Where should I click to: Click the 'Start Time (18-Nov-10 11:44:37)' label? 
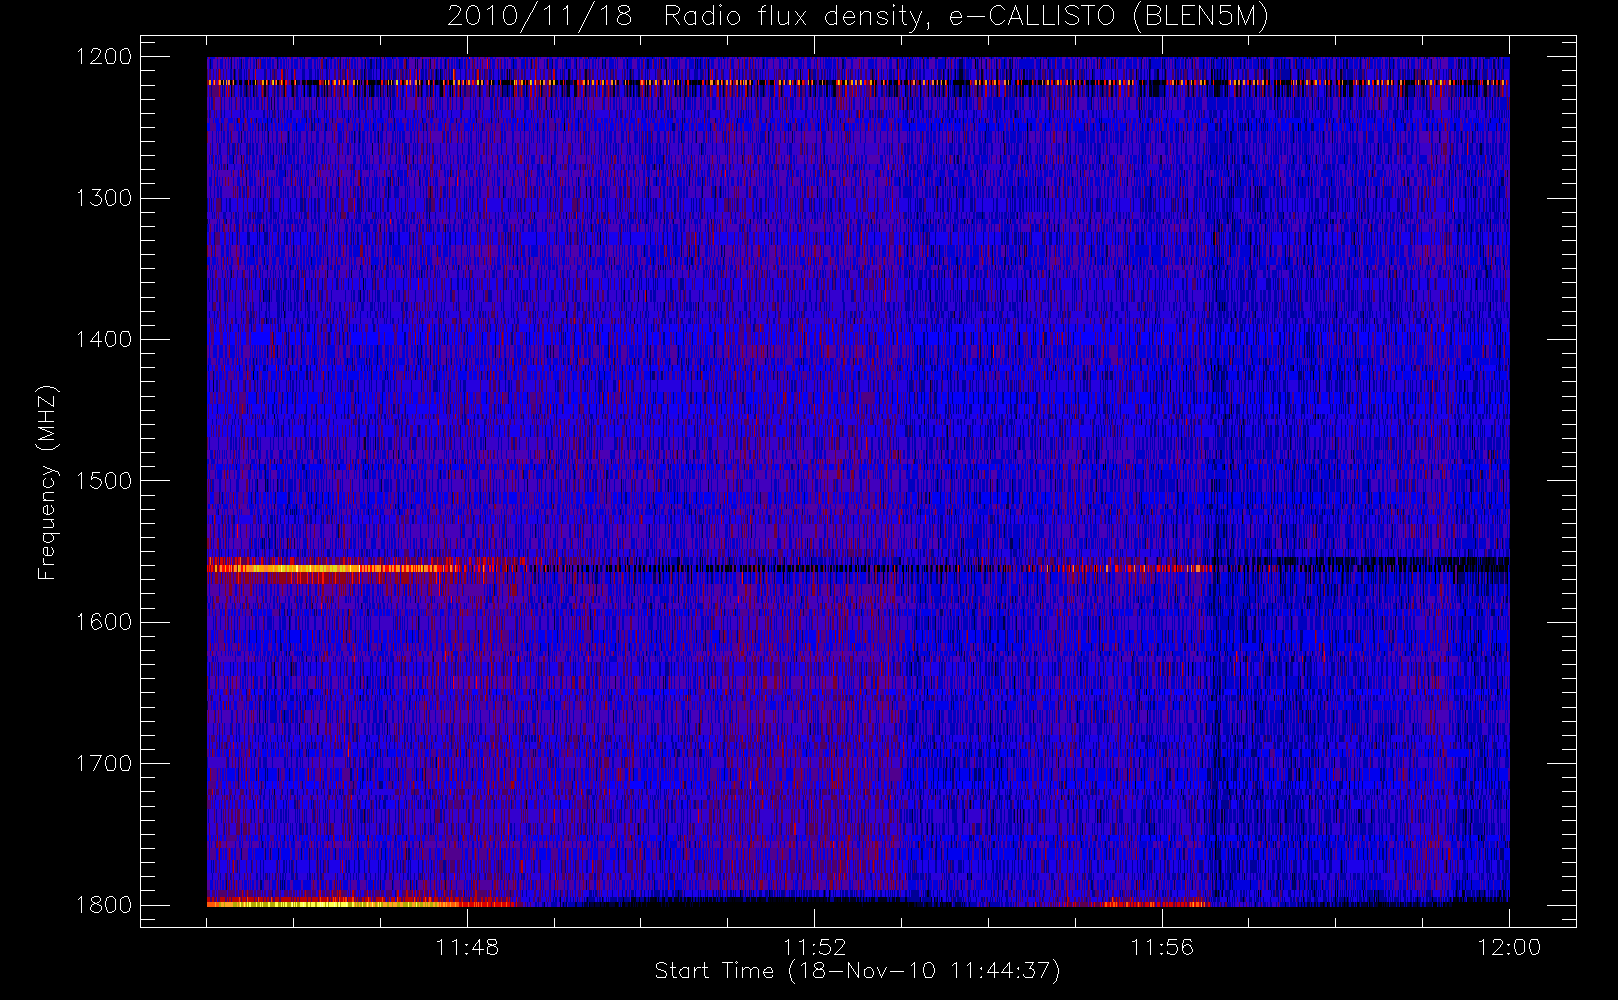tap(857, 971)
